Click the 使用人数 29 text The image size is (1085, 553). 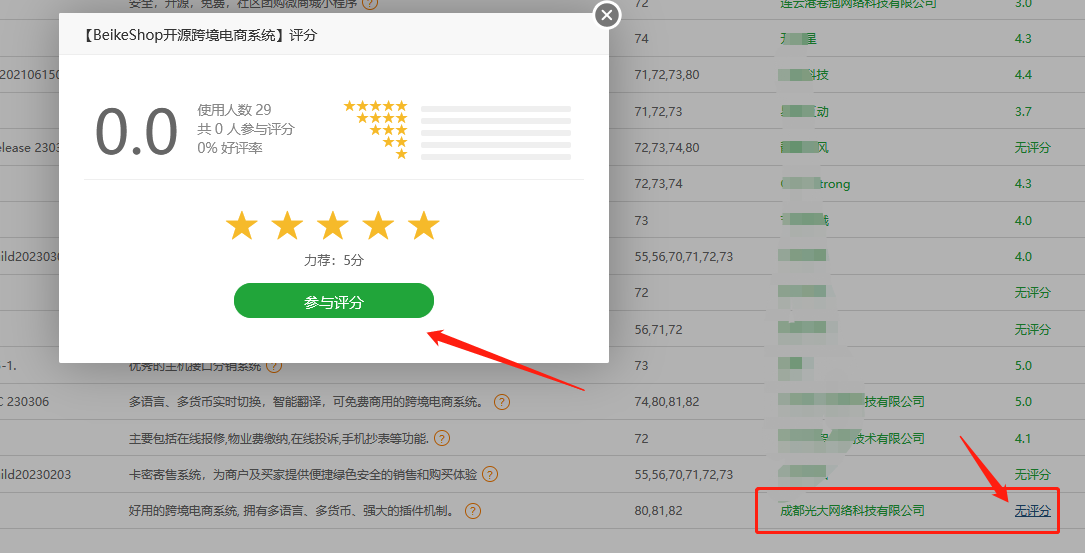pyautogui.click(x=234, y=109)
